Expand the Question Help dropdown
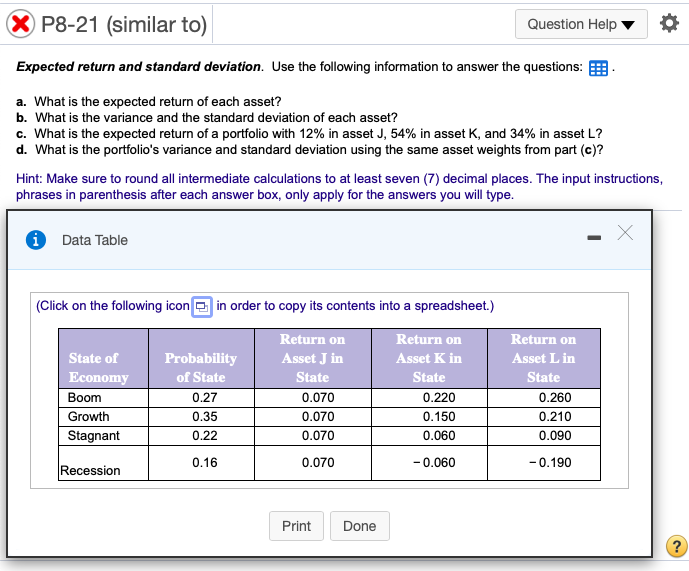 (x=581, y=24)
